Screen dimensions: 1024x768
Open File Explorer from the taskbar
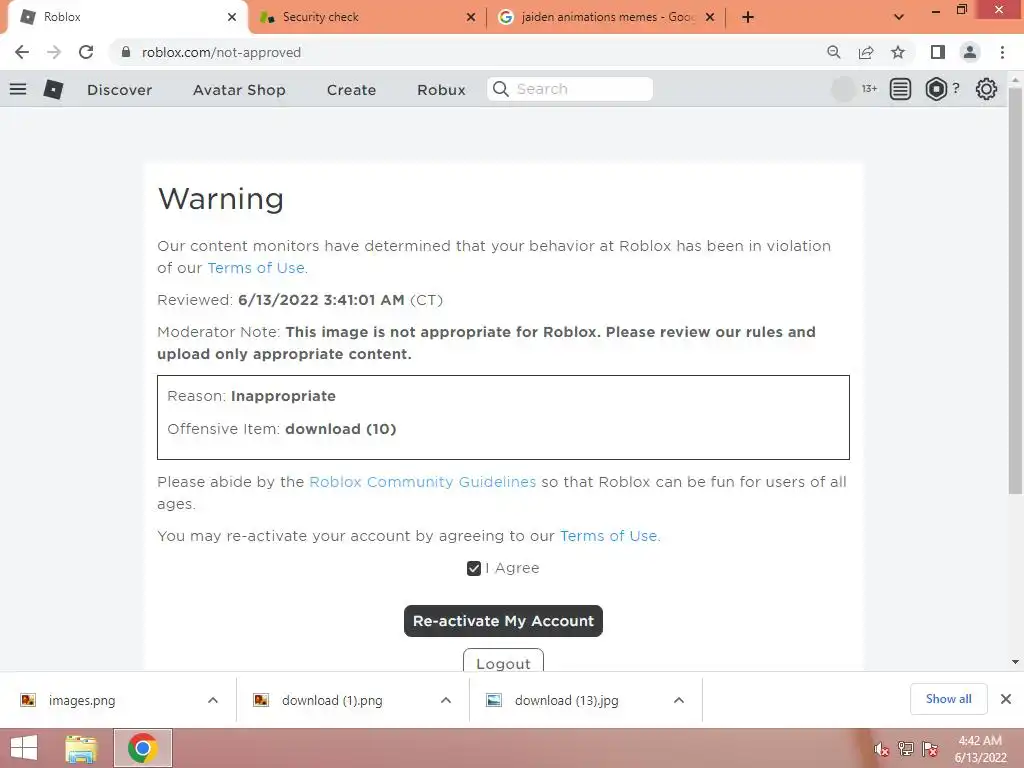pos(81,748)
